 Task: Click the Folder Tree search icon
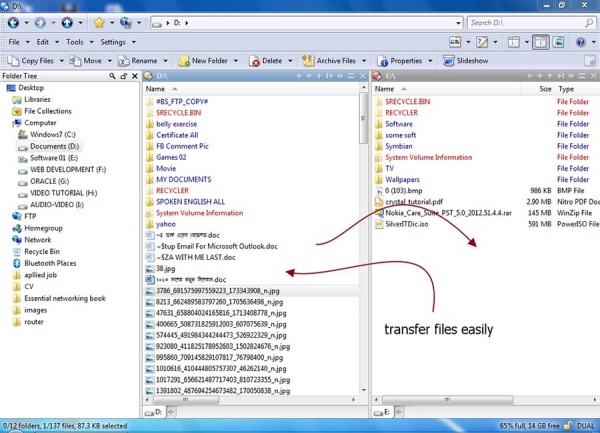112,76
